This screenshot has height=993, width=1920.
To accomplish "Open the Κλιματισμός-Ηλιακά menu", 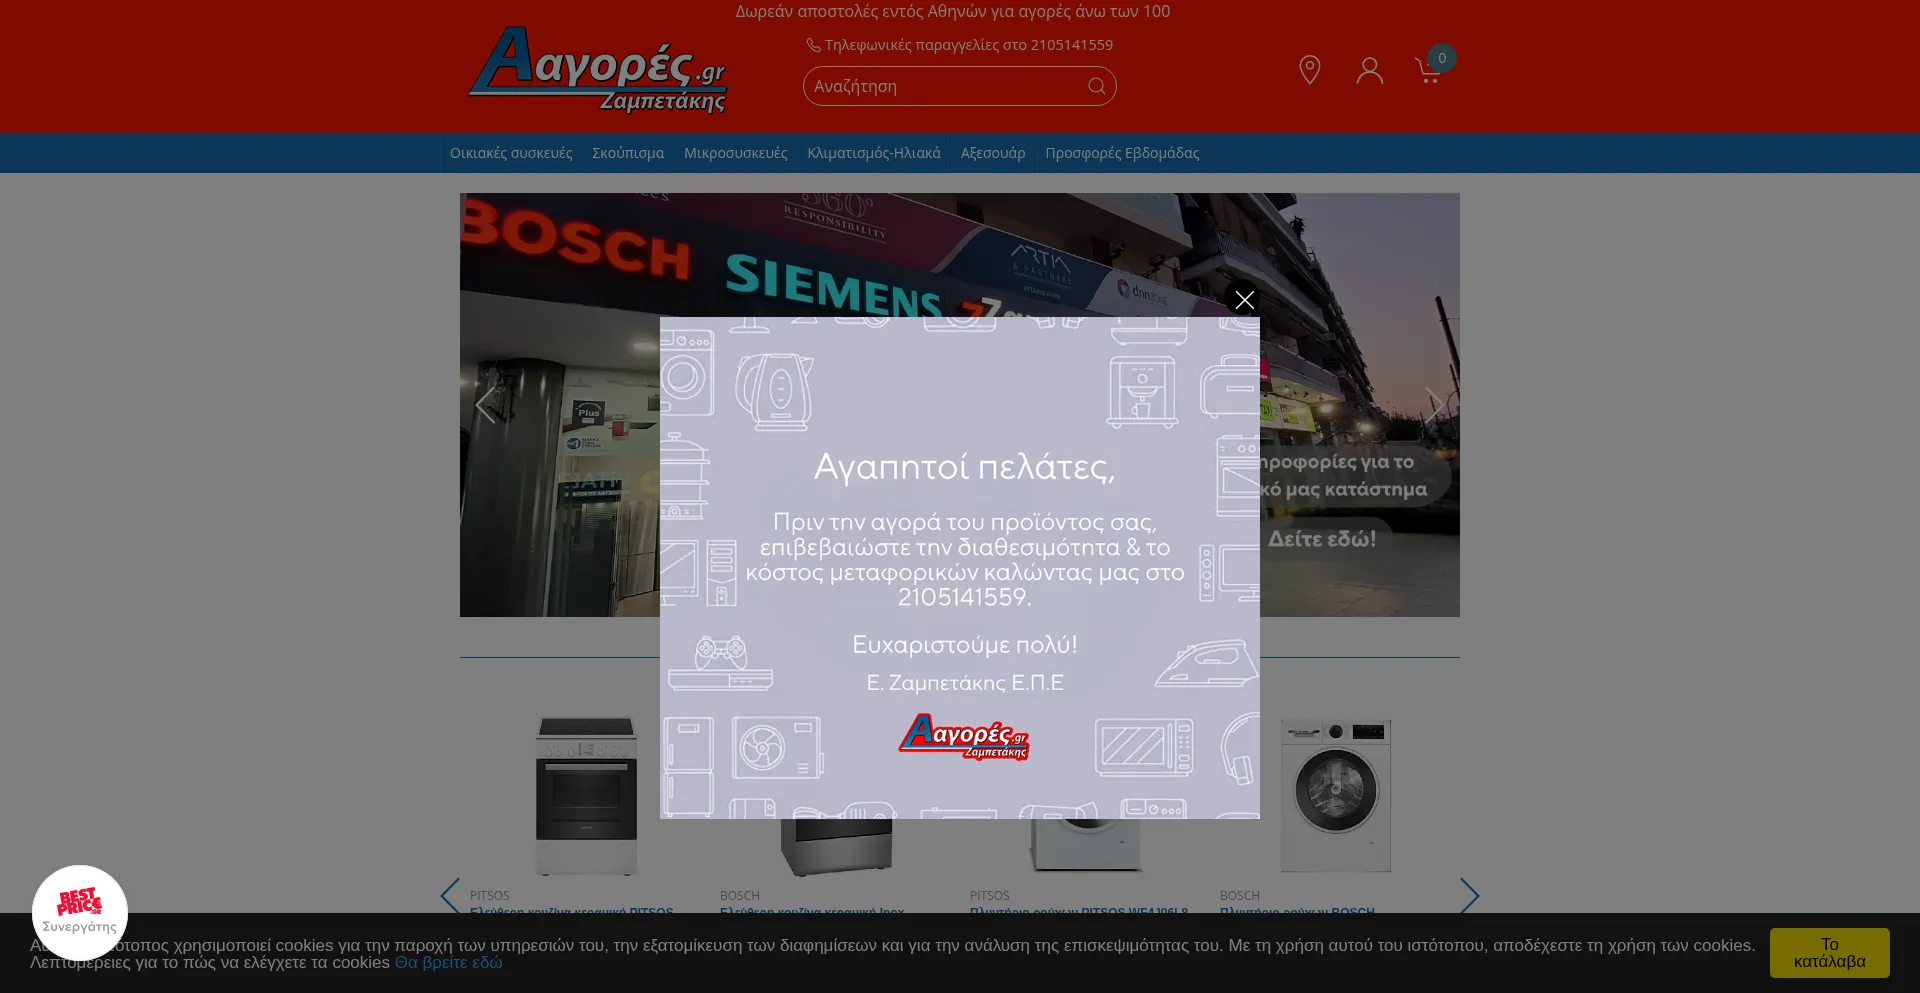I will coord(874,153).
